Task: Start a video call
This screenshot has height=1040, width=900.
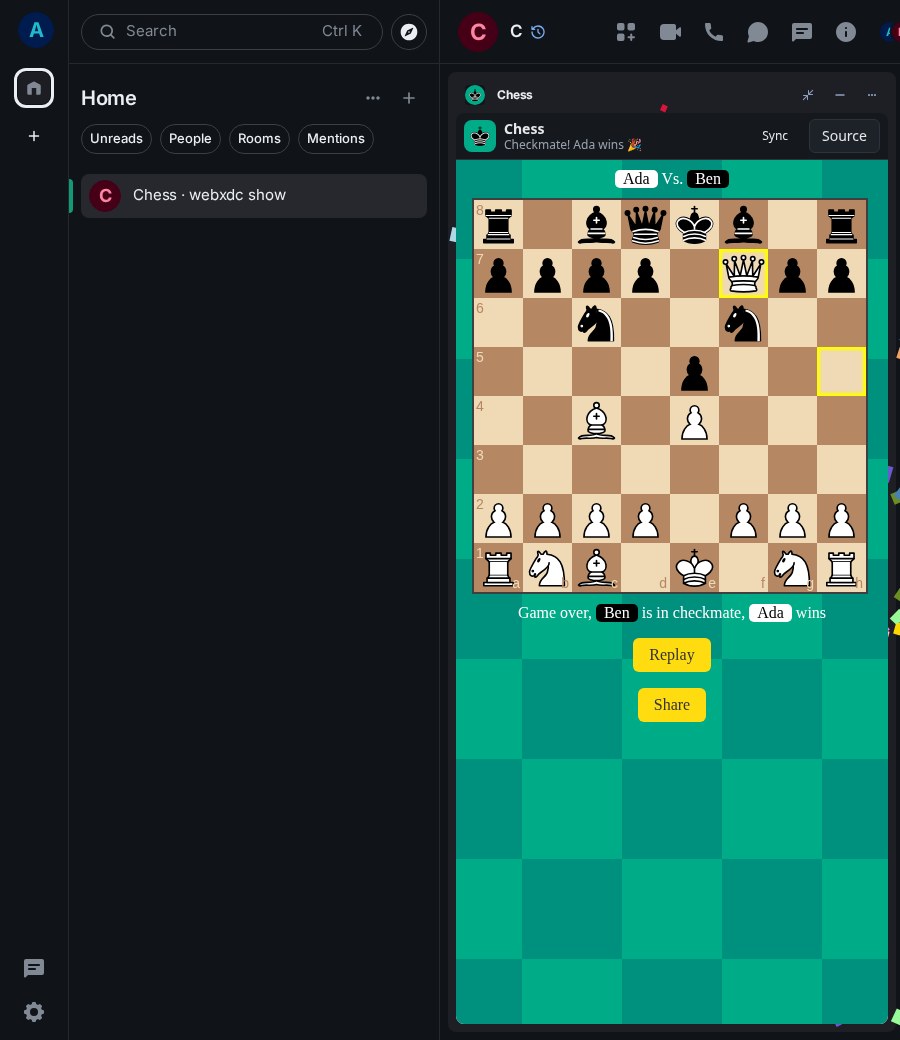Action: (x=670, y=32)
